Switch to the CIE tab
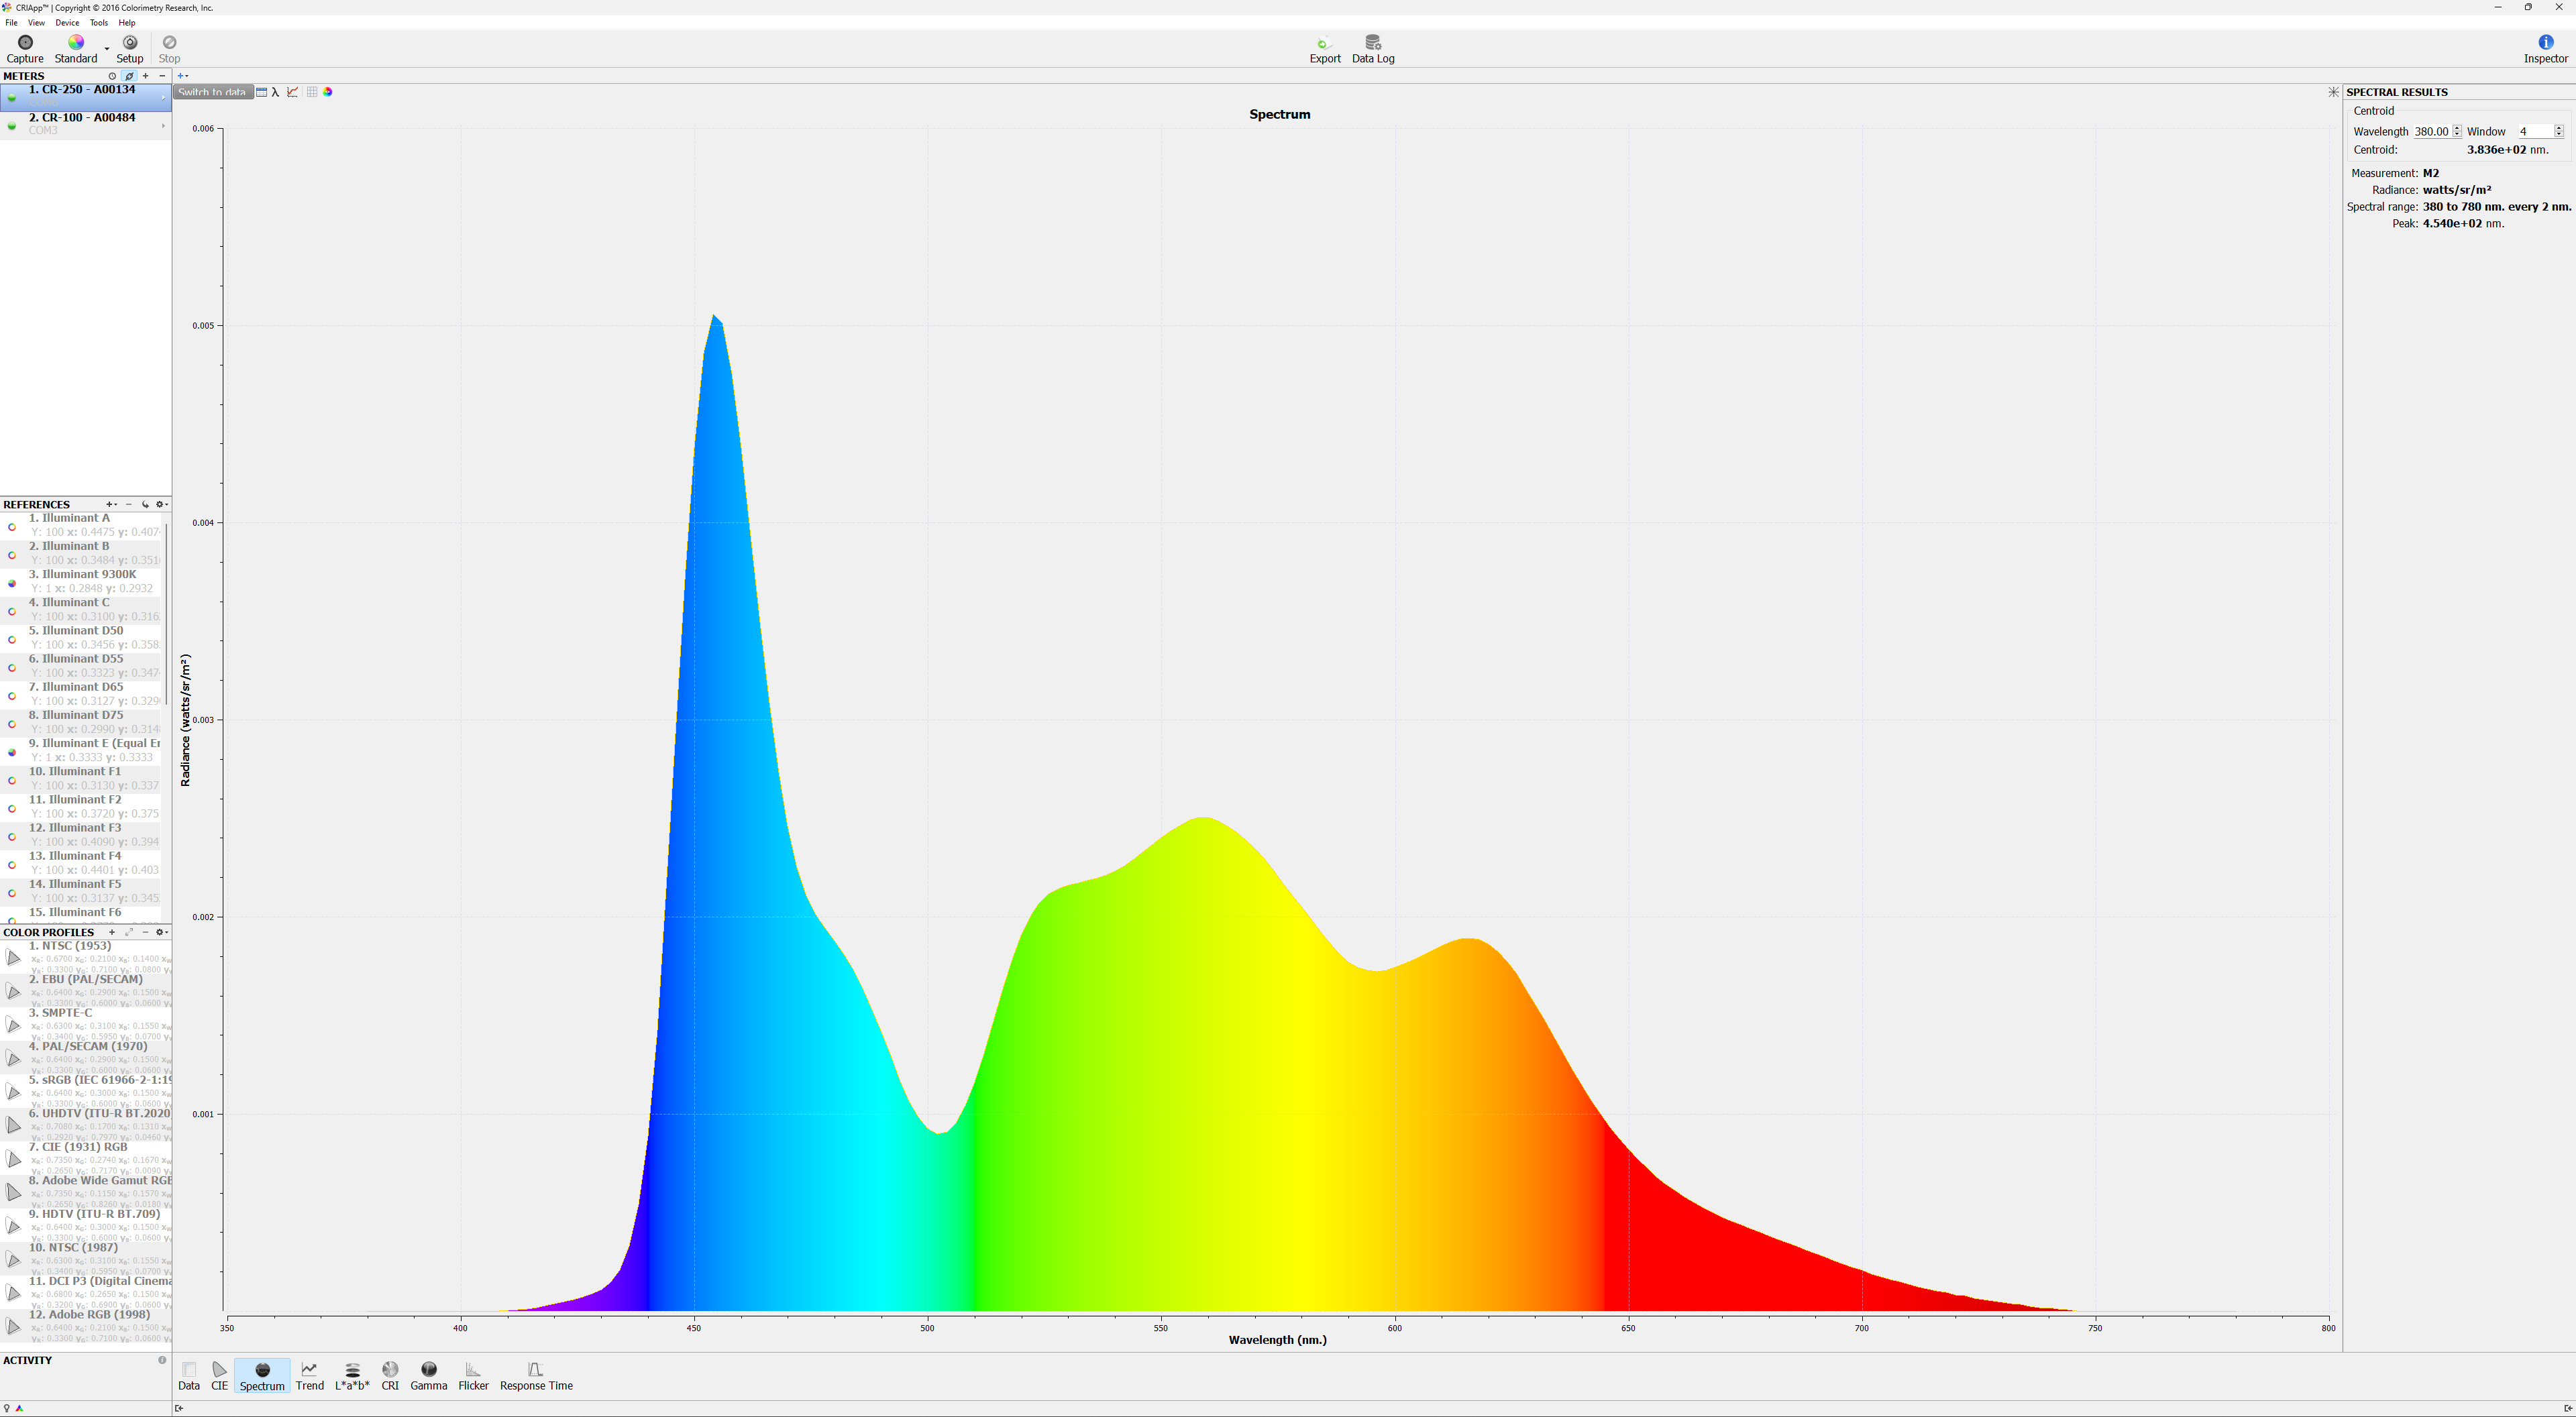Viewport: 2576px width, 1417px height. coord(219,1375)
